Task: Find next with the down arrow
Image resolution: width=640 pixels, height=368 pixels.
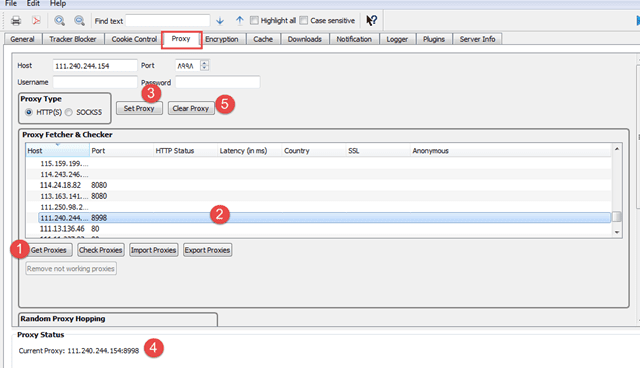Action: pyautogui.click(x=220, y=20)
